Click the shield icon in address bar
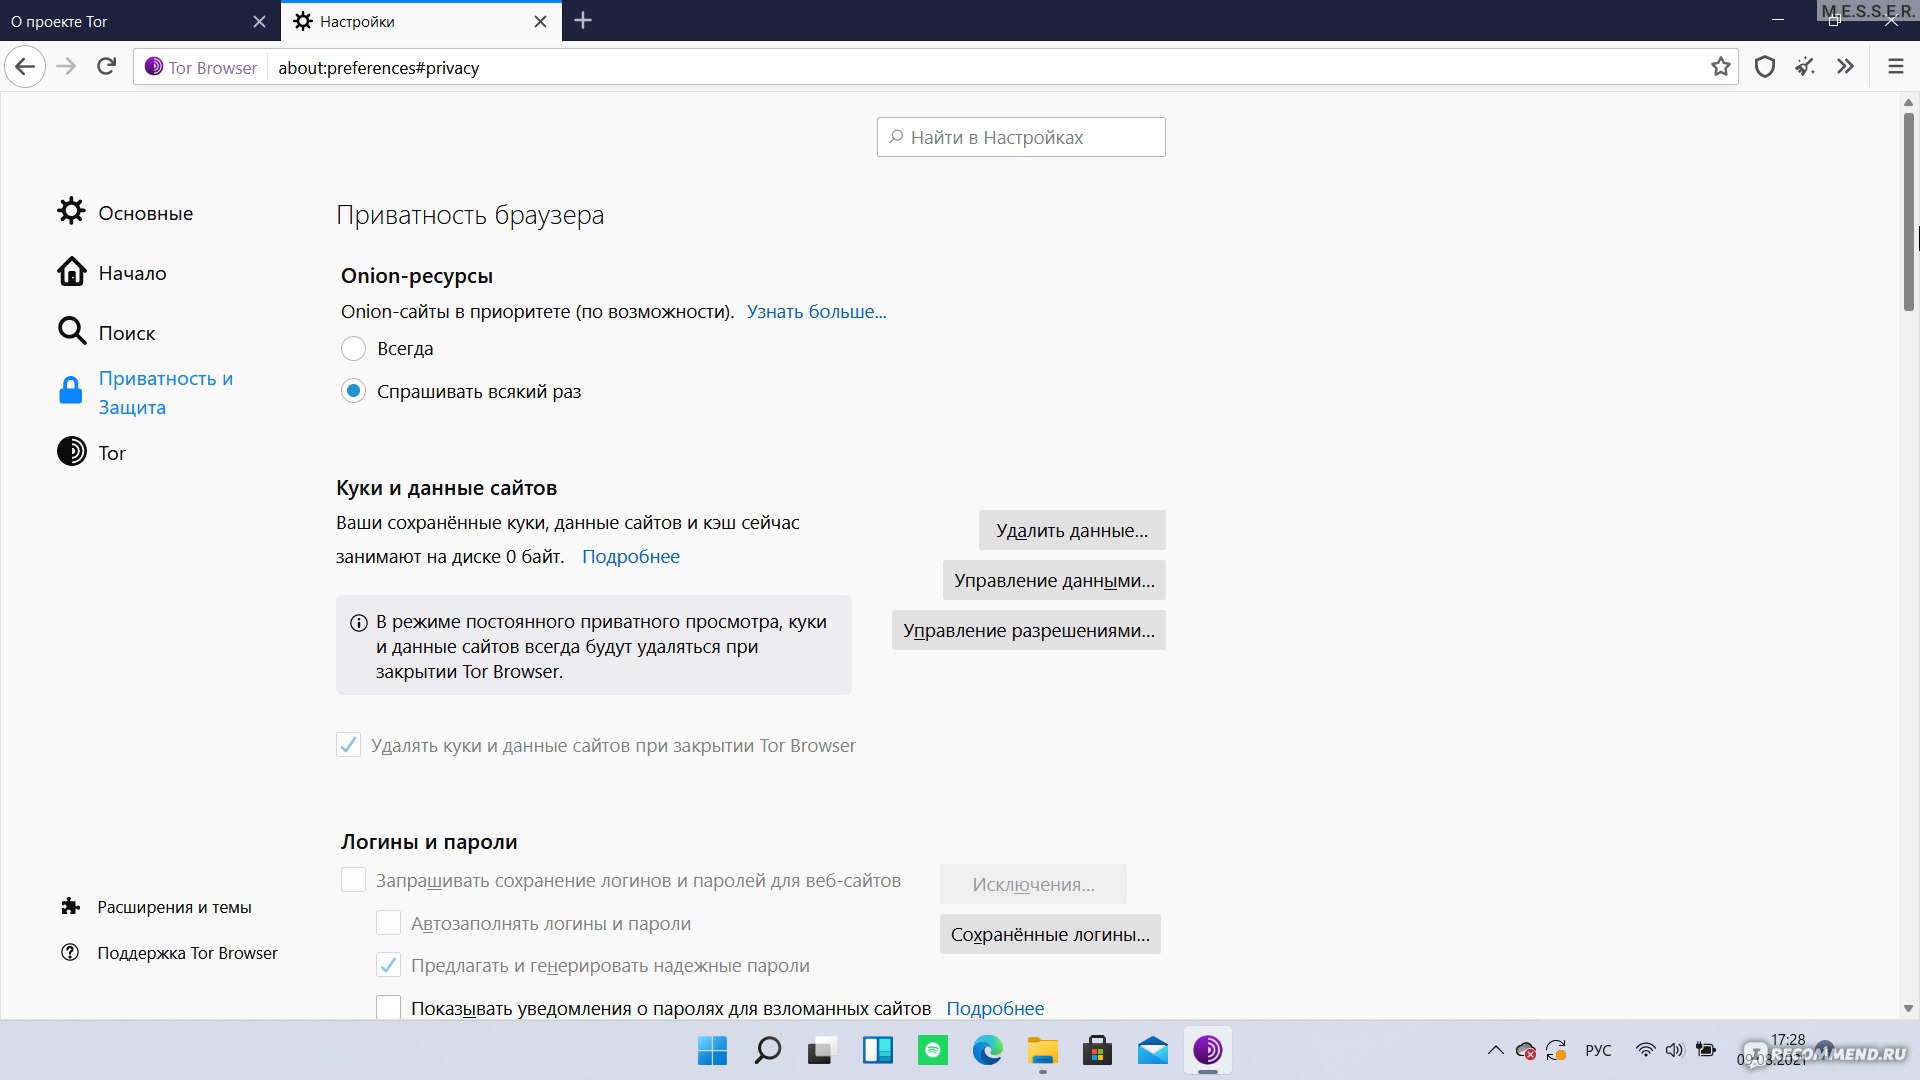1920x1080 pixels. tap(1766, 67)
